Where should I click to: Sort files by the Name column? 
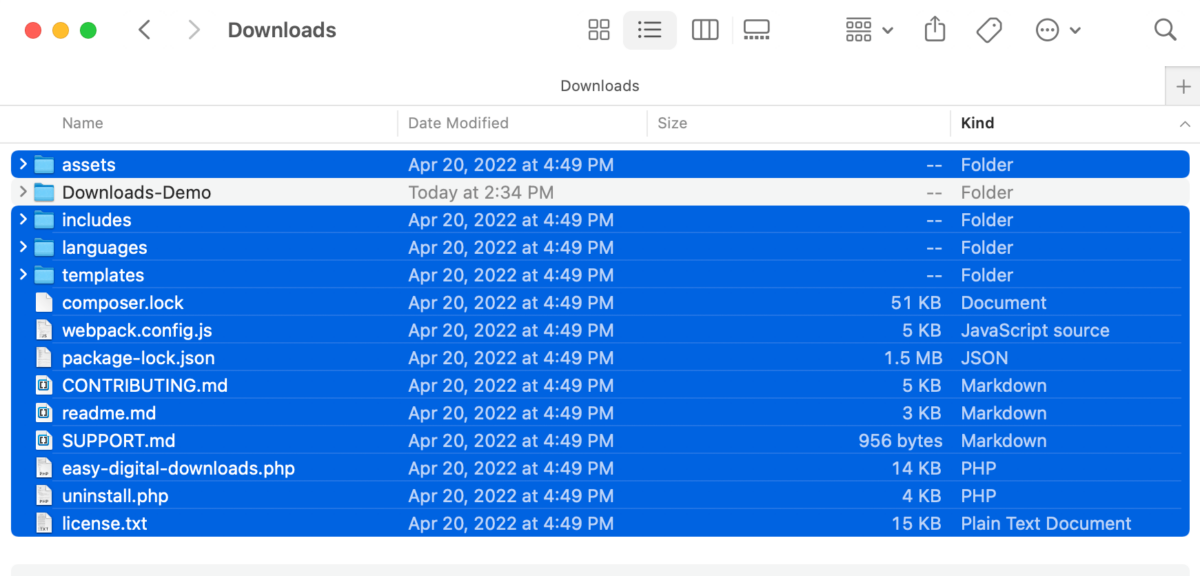pyautogui.click(x=82, y=123)
